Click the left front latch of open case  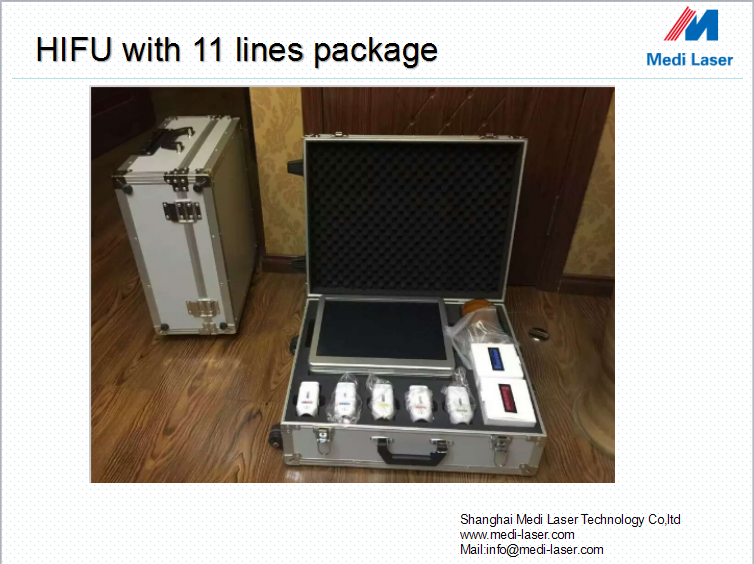click(323, 441)
